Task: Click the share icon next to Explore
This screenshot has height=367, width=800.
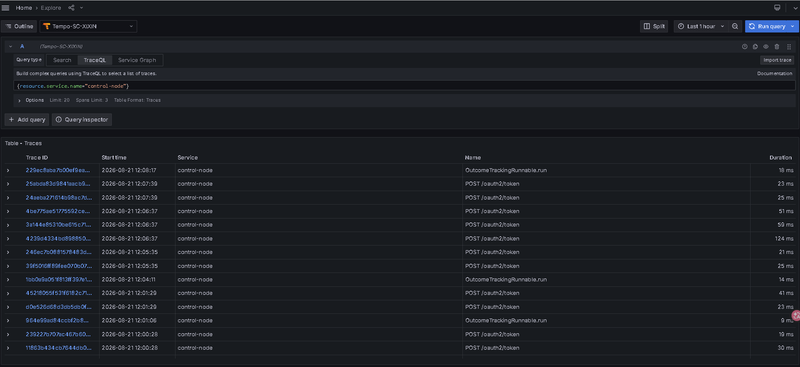Action: (x=71, y=8)
